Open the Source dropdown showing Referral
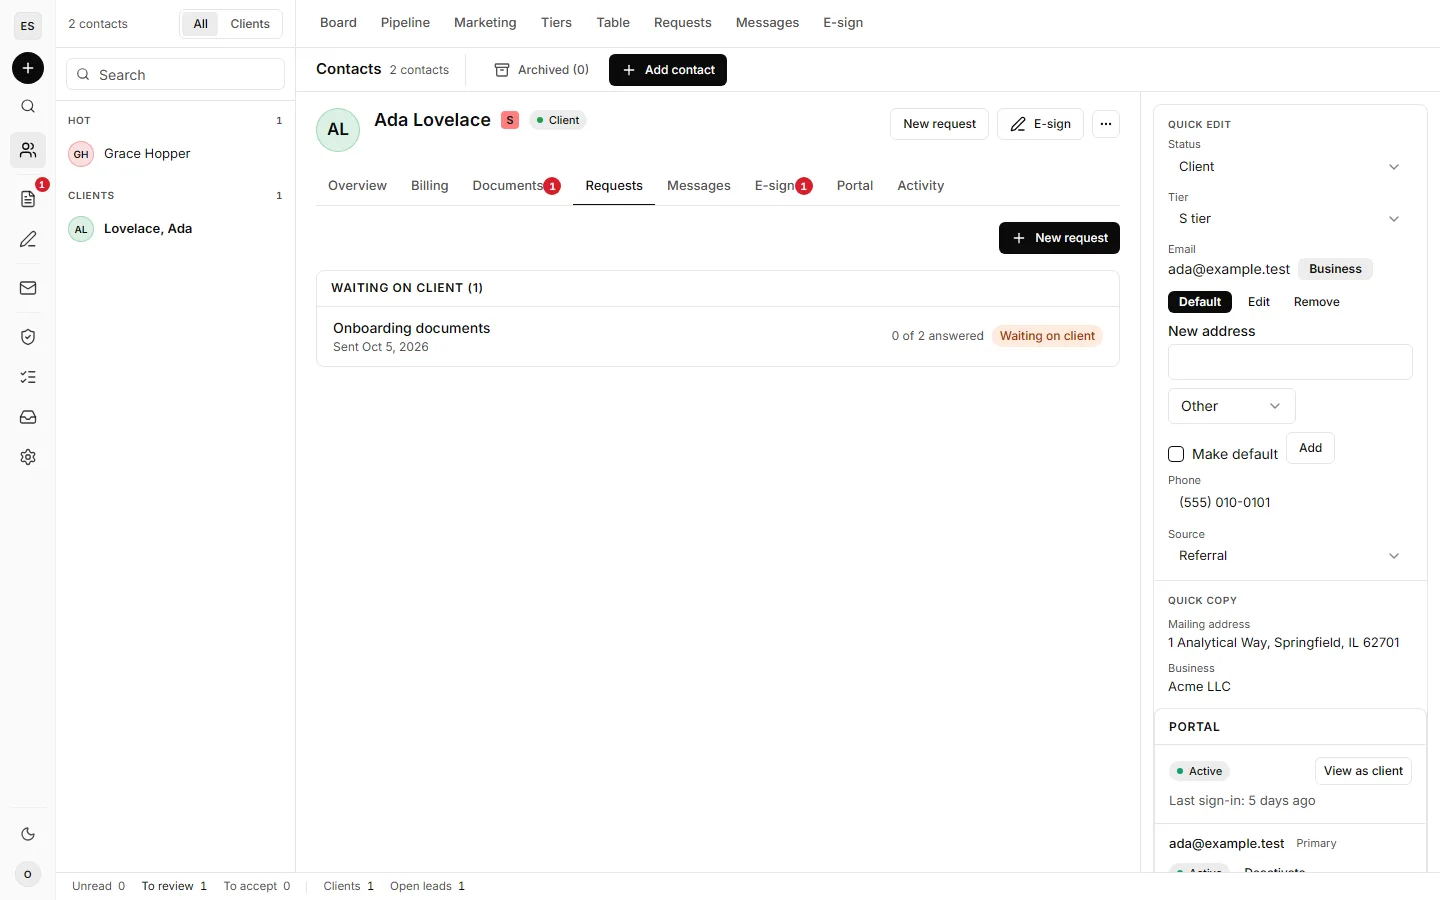The image size is (1440, 900). click(1290, 556)
